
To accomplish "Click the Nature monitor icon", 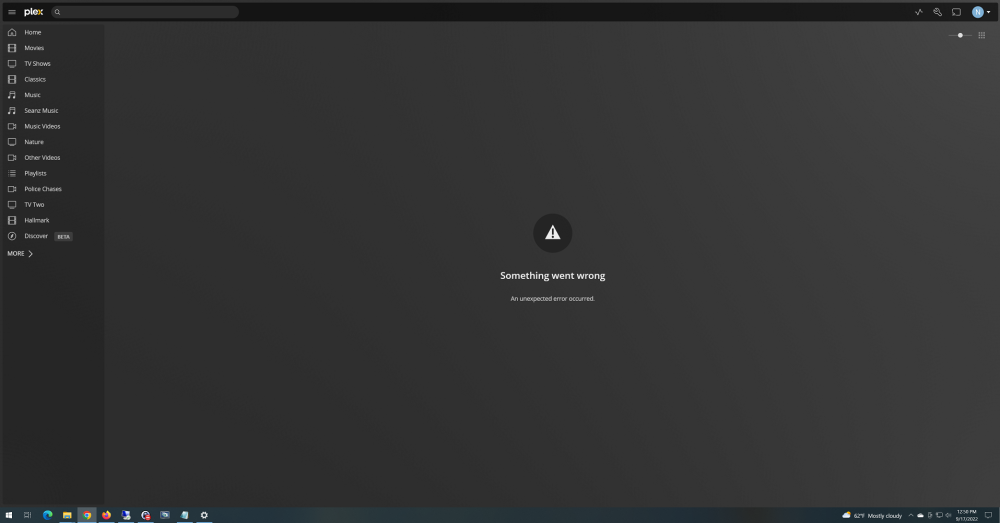I will coord(11,142).
